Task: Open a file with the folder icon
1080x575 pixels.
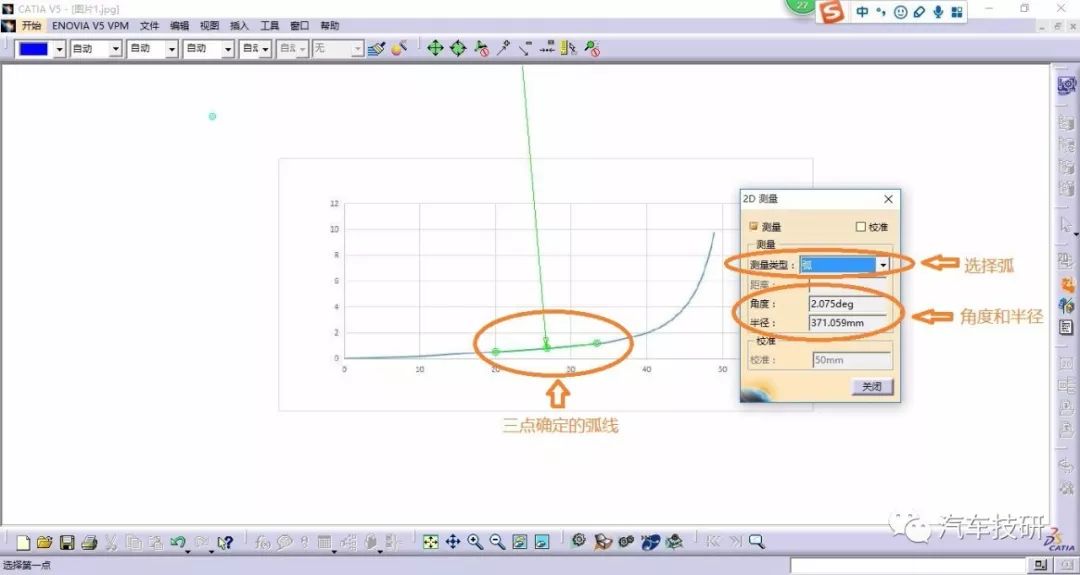Action: [x=45, y=543]
